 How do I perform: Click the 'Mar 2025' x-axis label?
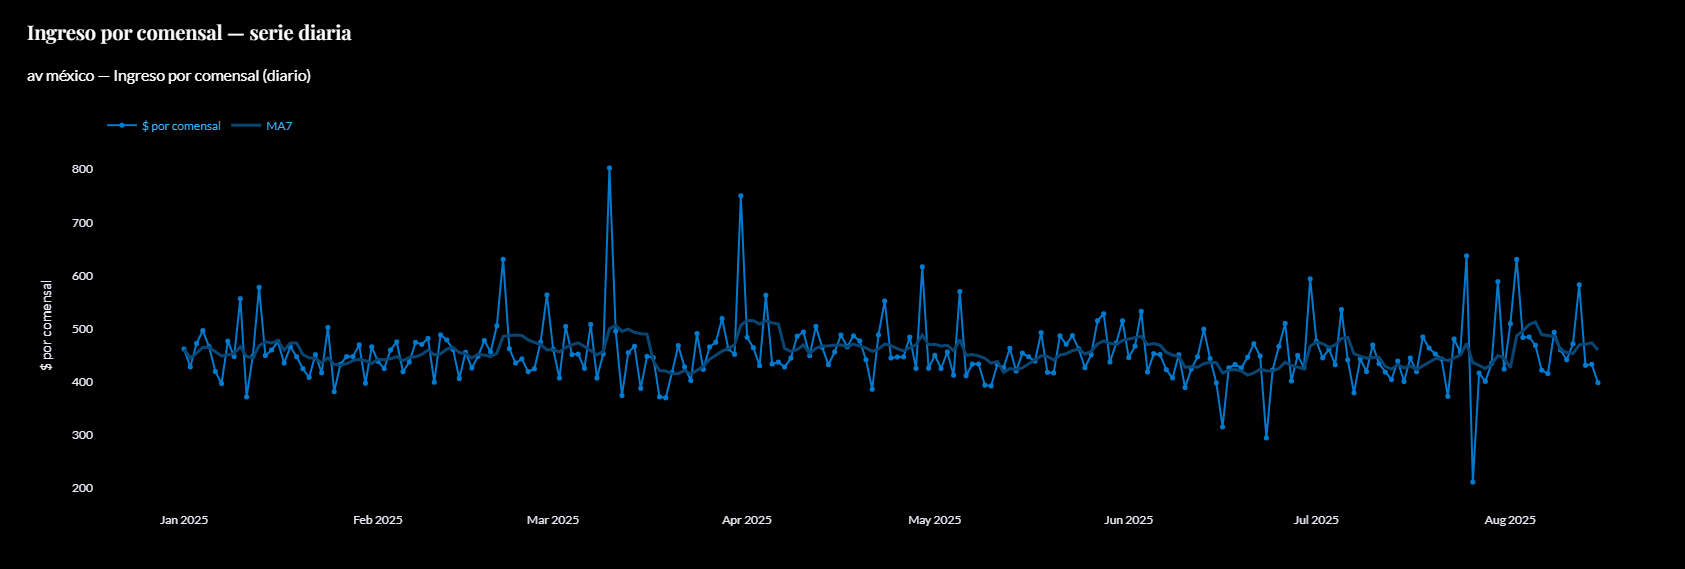tap(553, 520)
